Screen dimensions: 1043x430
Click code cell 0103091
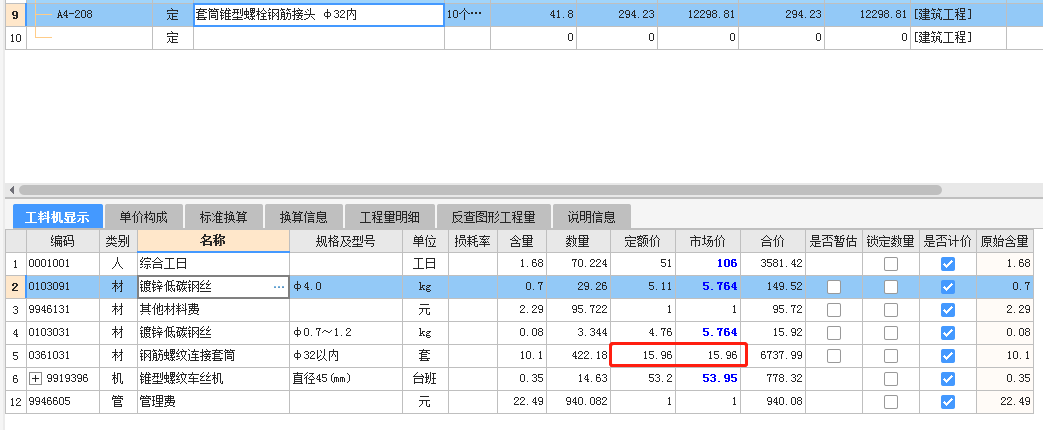(63, 287)
